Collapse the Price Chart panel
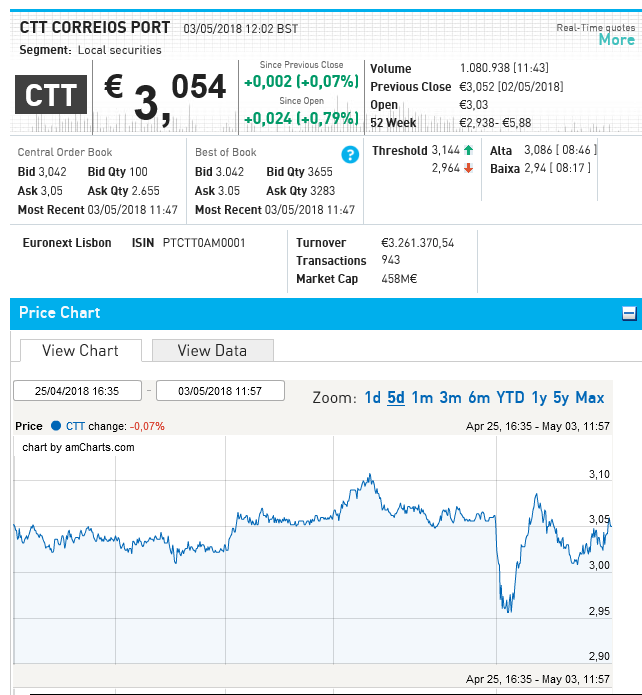This screenshot has height=695, width=642. (629, 314)
